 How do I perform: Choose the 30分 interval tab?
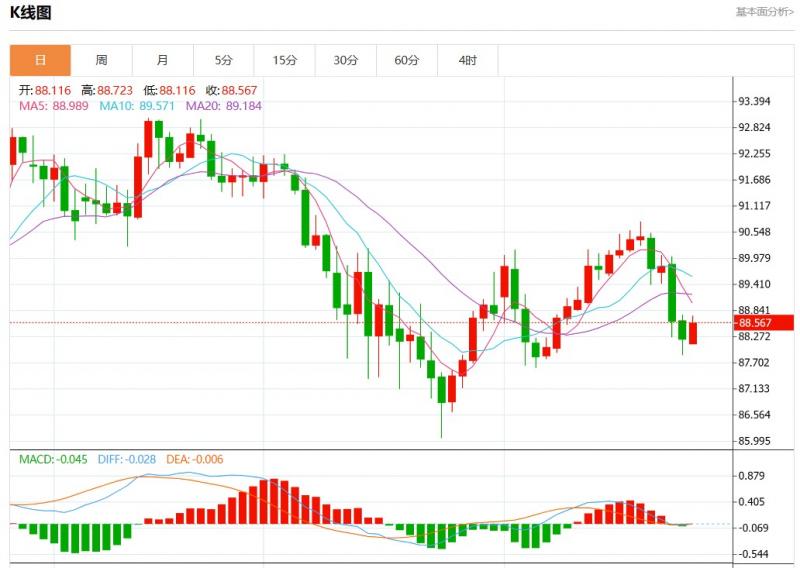click(346, 60)
